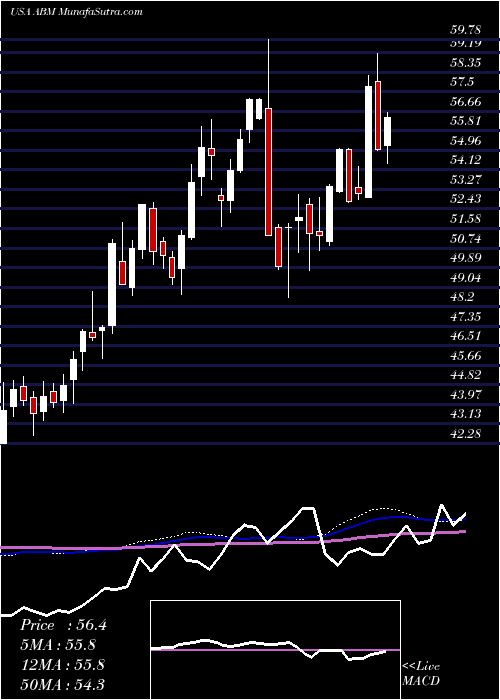
Task: Click the 59.19 price axis label
Action: coord(466,43)
